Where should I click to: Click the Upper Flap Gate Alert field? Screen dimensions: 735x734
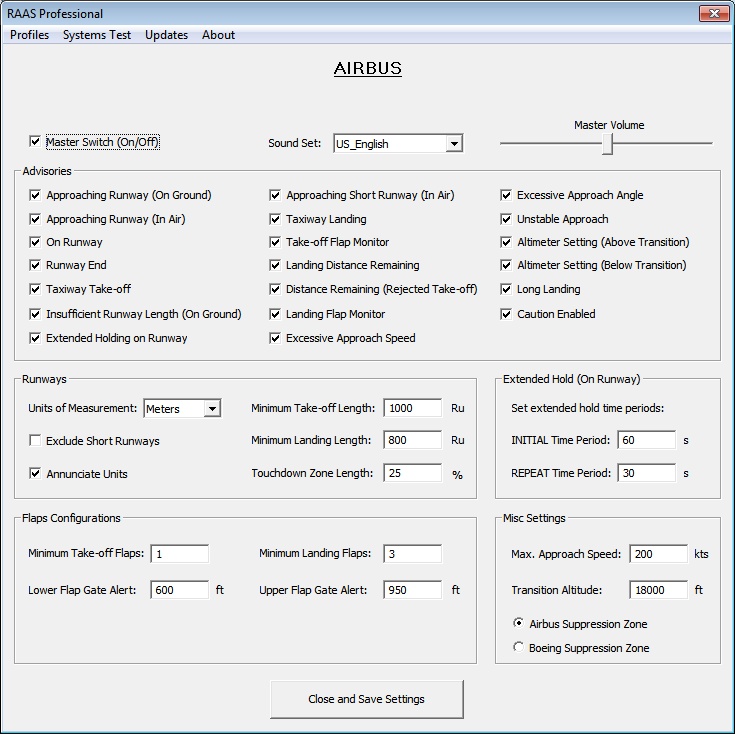pyautogui.click(x=412, y=590)
